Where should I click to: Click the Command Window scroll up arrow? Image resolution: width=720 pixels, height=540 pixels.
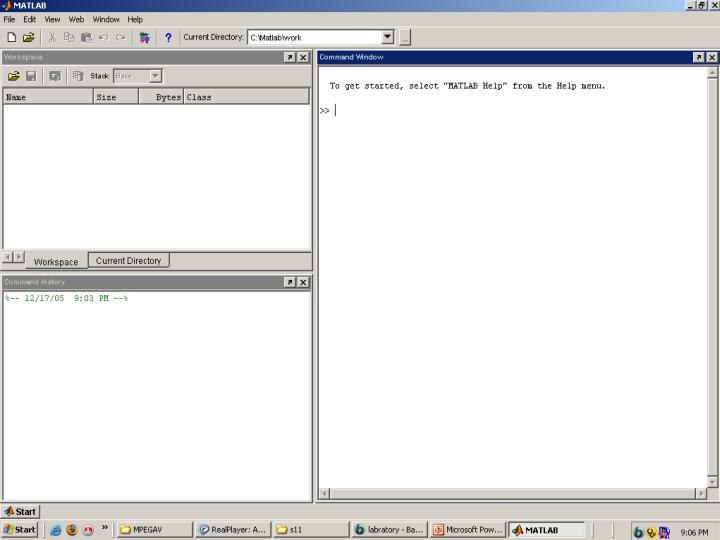point(712,72)
